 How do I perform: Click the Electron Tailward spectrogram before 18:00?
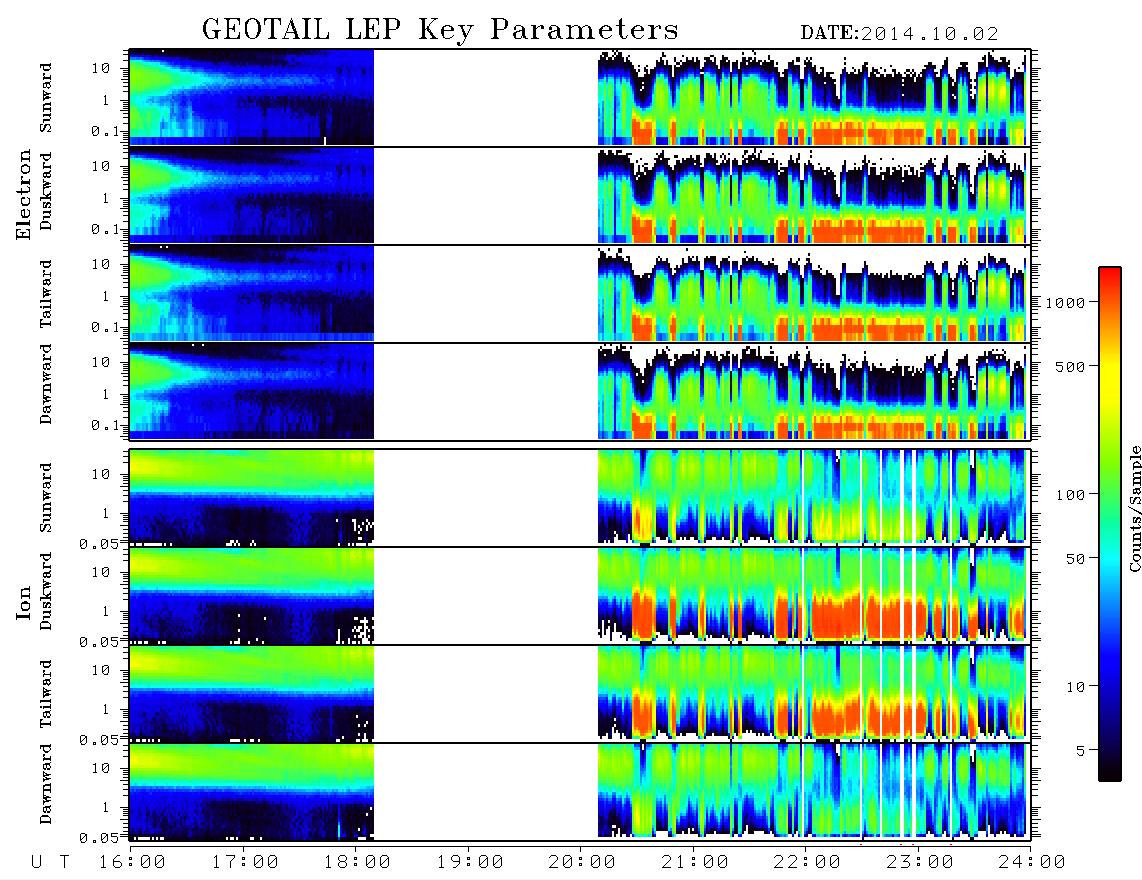click(251, 294)
